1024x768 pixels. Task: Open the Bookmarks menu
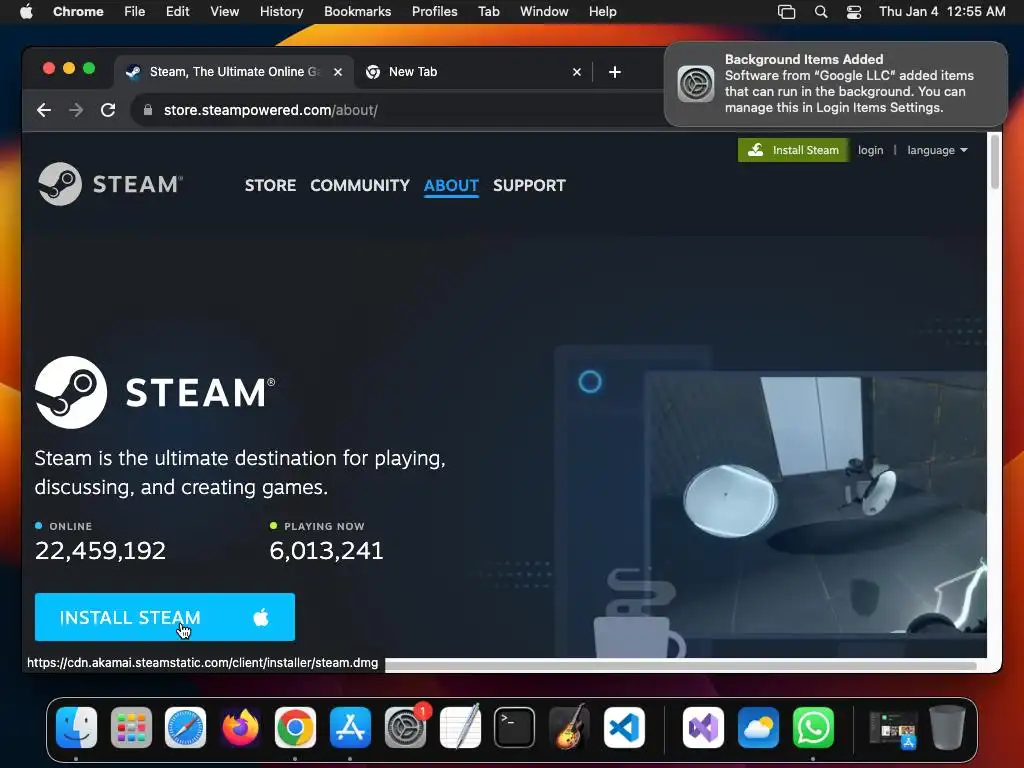(x=357, y=12)
